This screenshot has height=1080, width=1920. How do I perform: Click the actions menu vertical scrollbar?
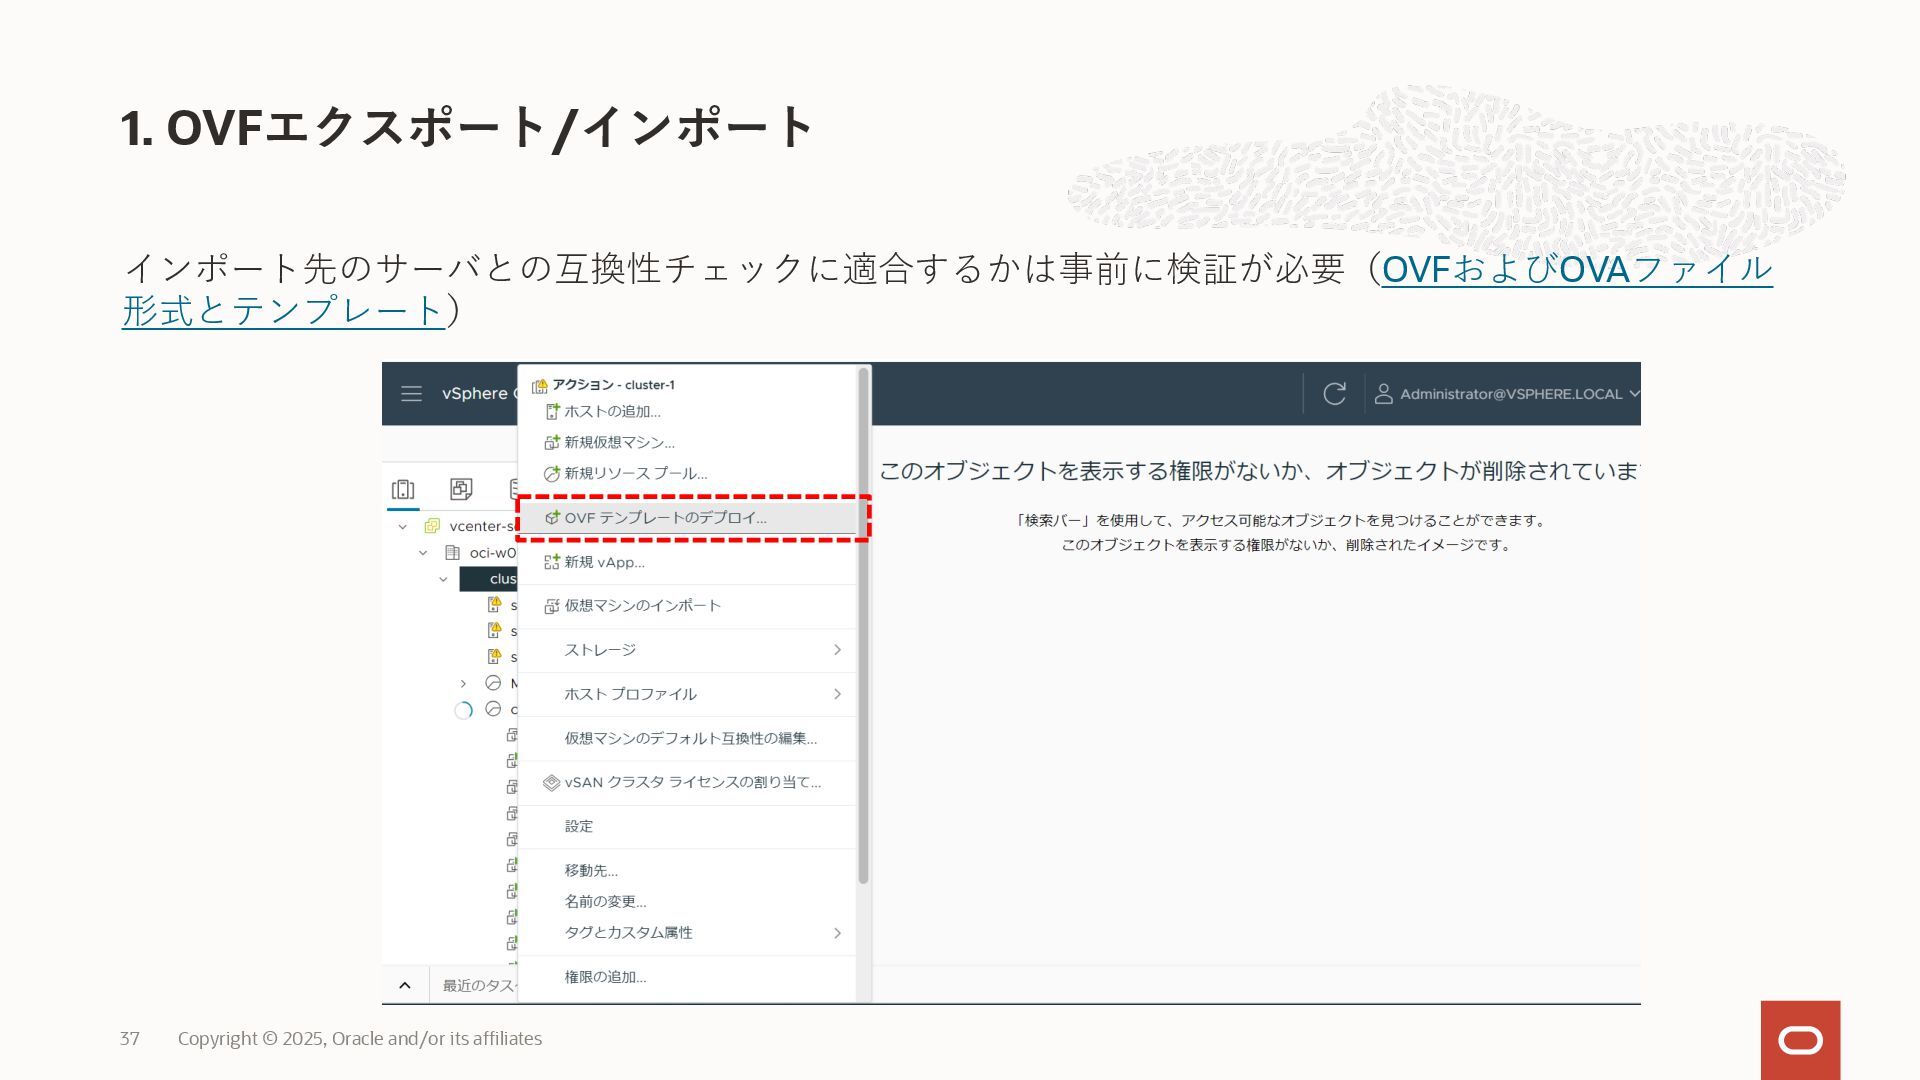[x=863, y=626]
